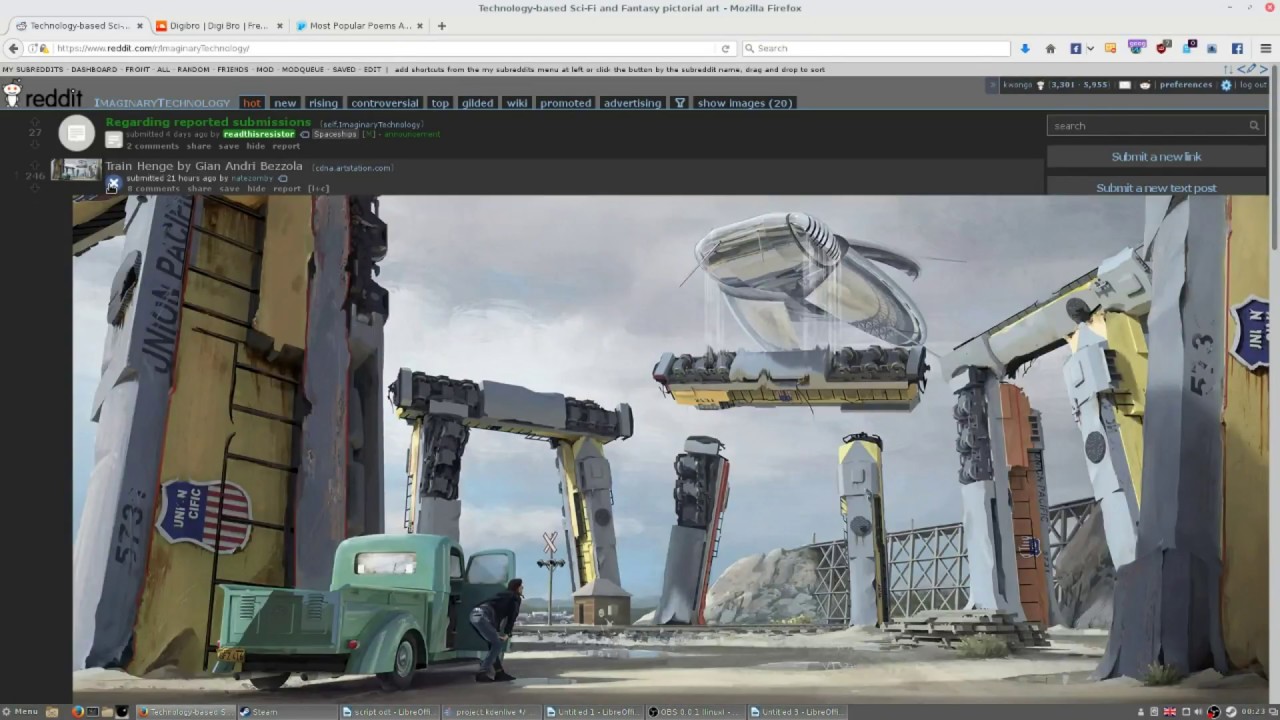
Task: Click DASHBOARD link in top bar
Action: [x=94, y=70]
